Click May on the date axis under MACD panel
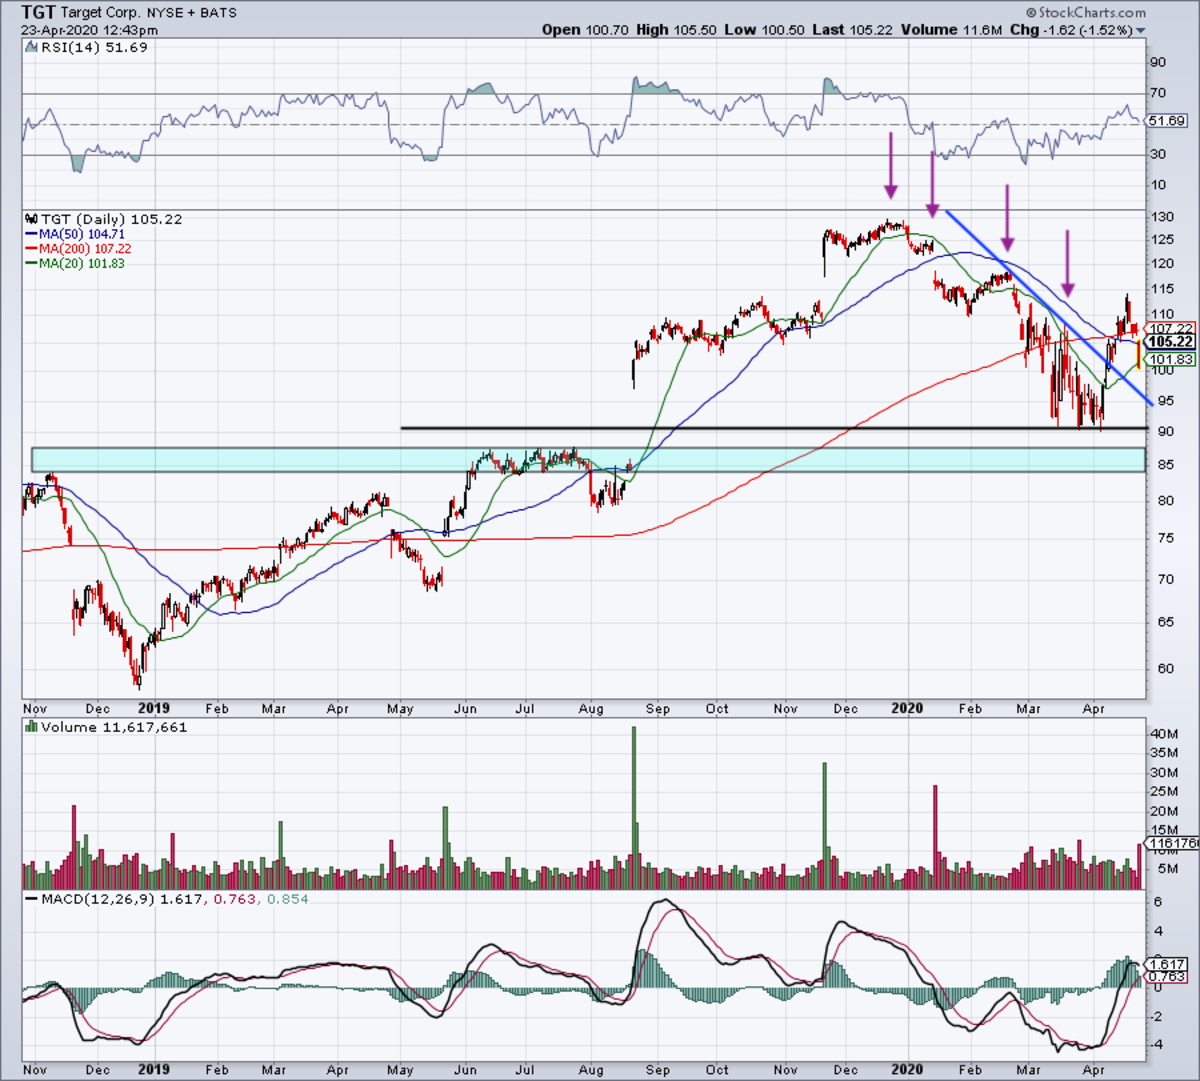Screen dimensions: 1200x1081 (400, 1070)
